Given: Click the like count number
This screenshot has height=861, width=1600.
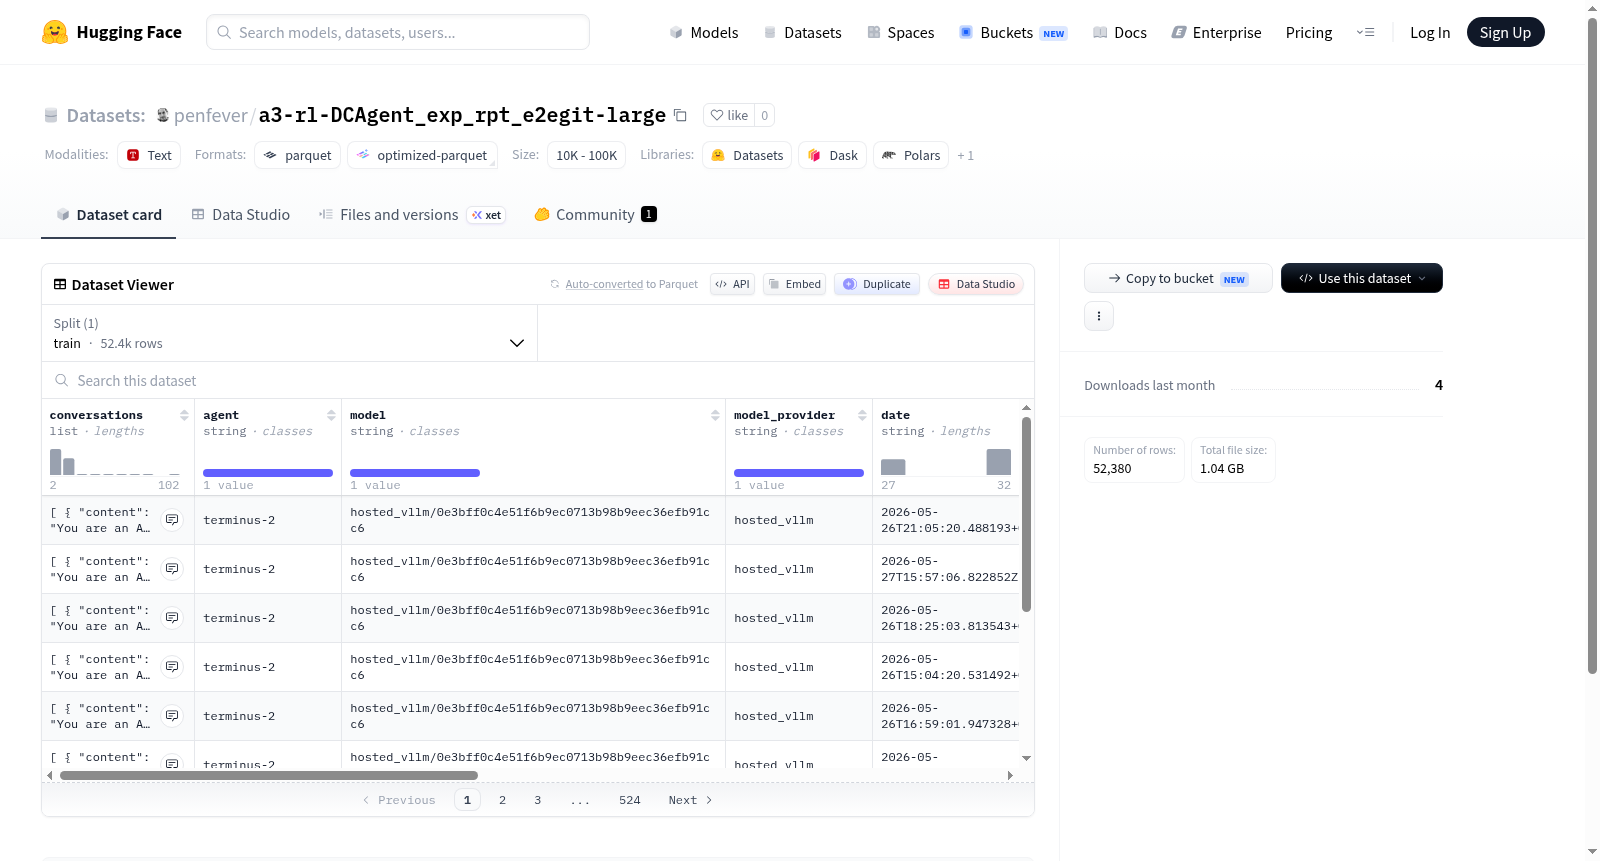Looking at the screenshot, I should [765, 115].
